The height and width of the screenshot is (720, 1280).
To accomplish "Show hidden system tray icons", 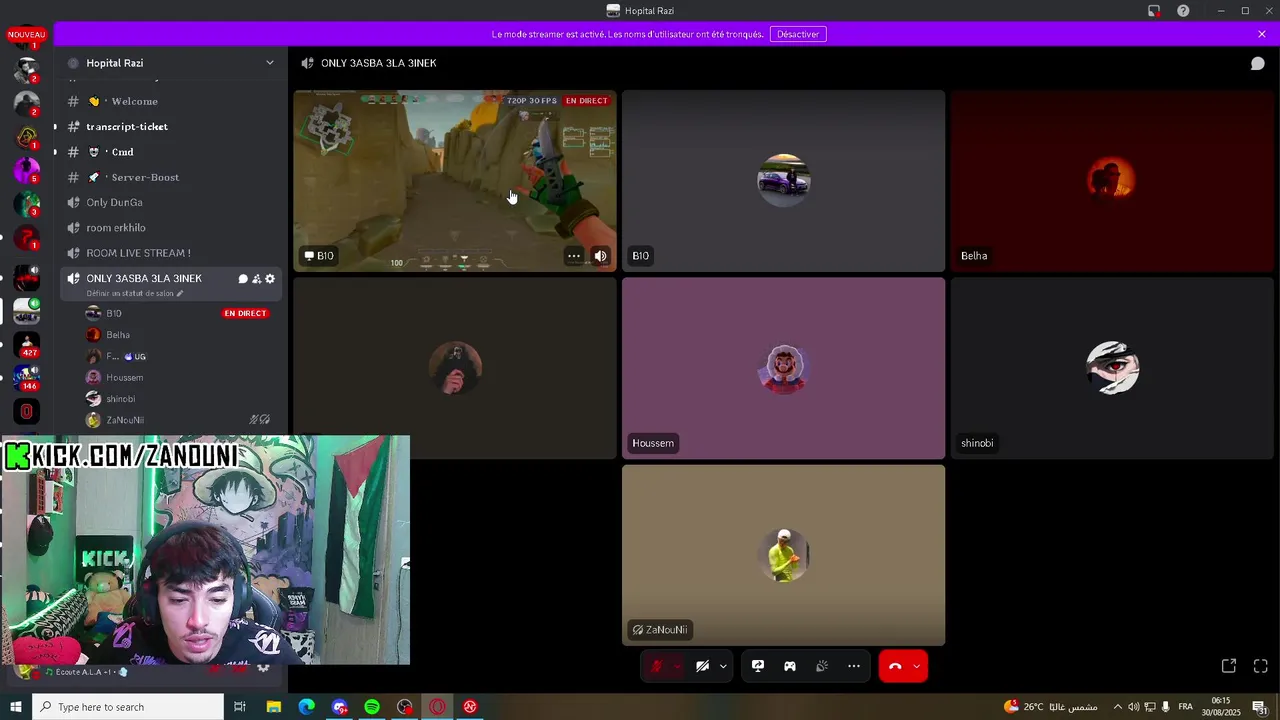I will 1118,707.
